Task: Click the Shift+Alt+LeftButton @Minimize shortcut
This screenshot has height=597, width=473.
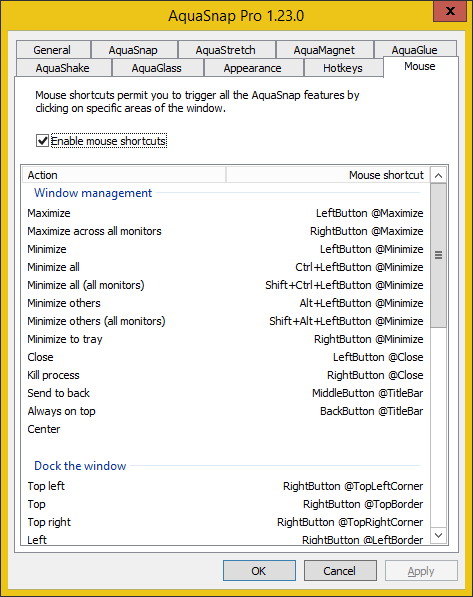Action: [x=346, y=321]
